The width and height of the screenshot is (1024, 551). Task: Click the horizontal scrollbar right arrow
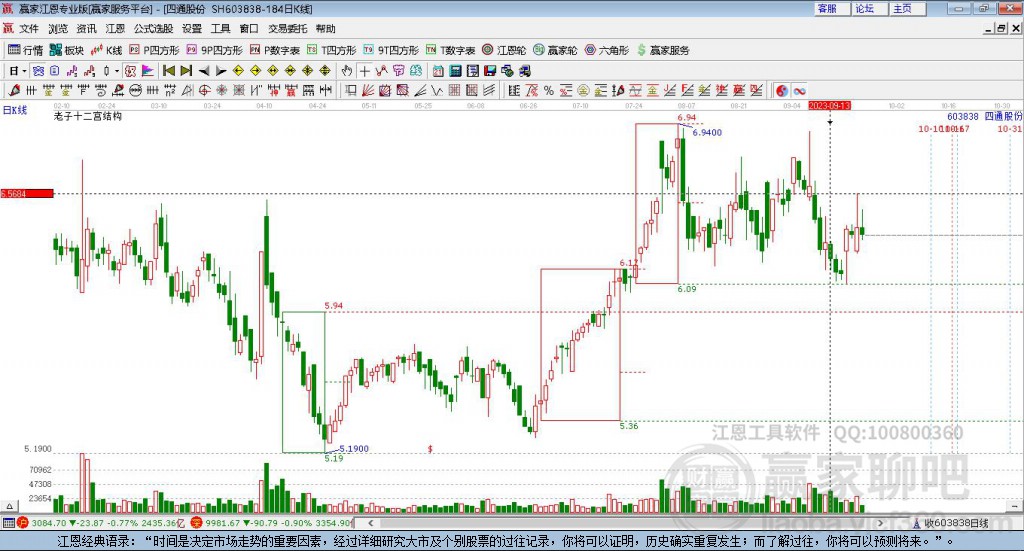tap(880, 523)
